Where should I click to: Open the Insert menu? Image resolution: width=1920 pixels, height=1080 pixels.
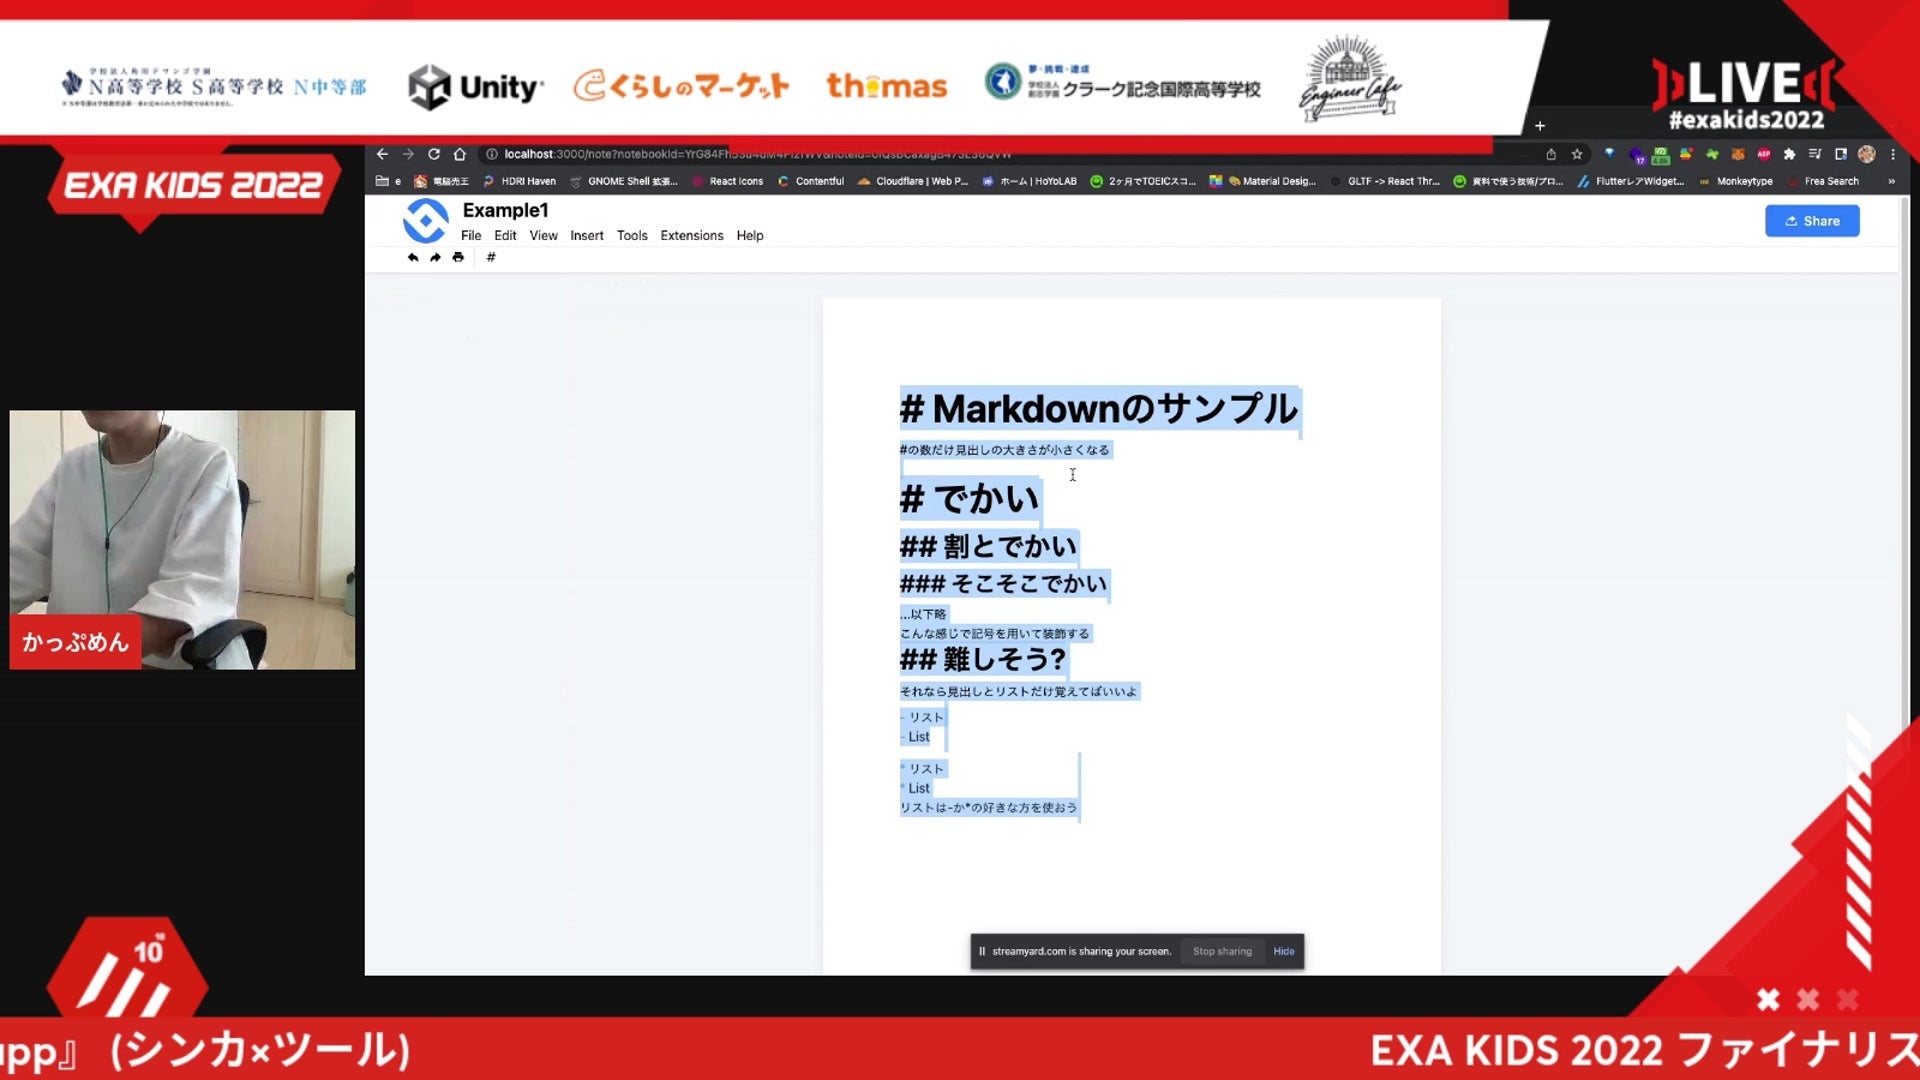pyautogui.click(x=587, y=235)
